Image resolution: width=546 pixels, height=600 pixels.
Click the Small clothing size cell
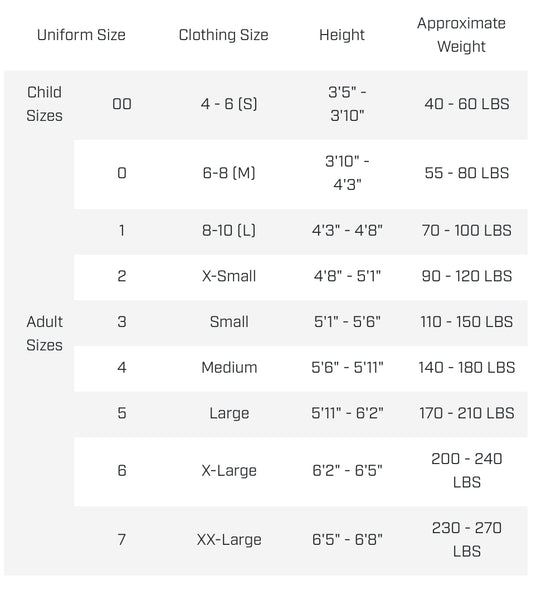(x=229, y=322)
